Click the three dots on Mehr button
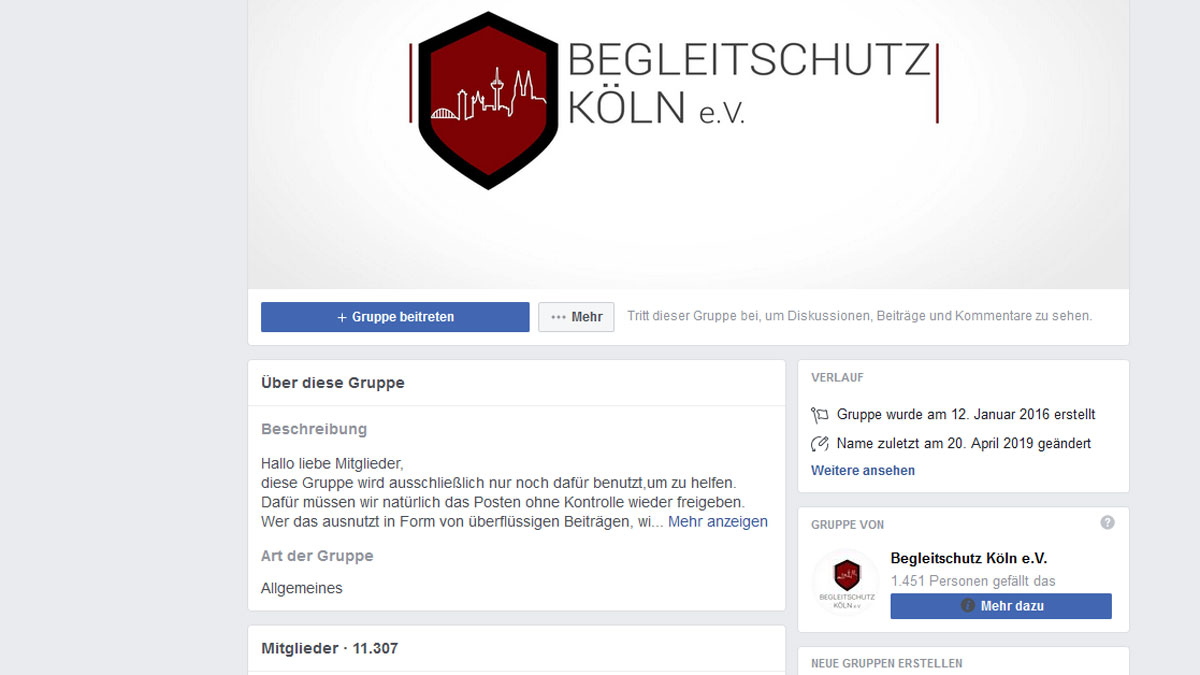 click(558, 317)
